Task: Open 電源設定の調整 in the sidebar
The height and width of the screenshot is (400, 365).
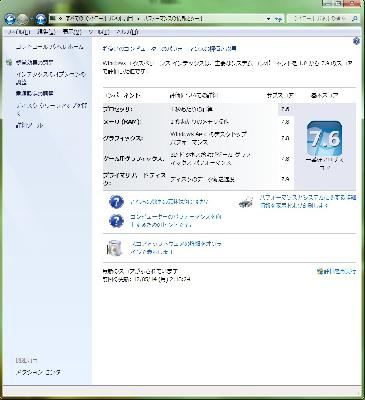Action: click(x=34, y=94)
